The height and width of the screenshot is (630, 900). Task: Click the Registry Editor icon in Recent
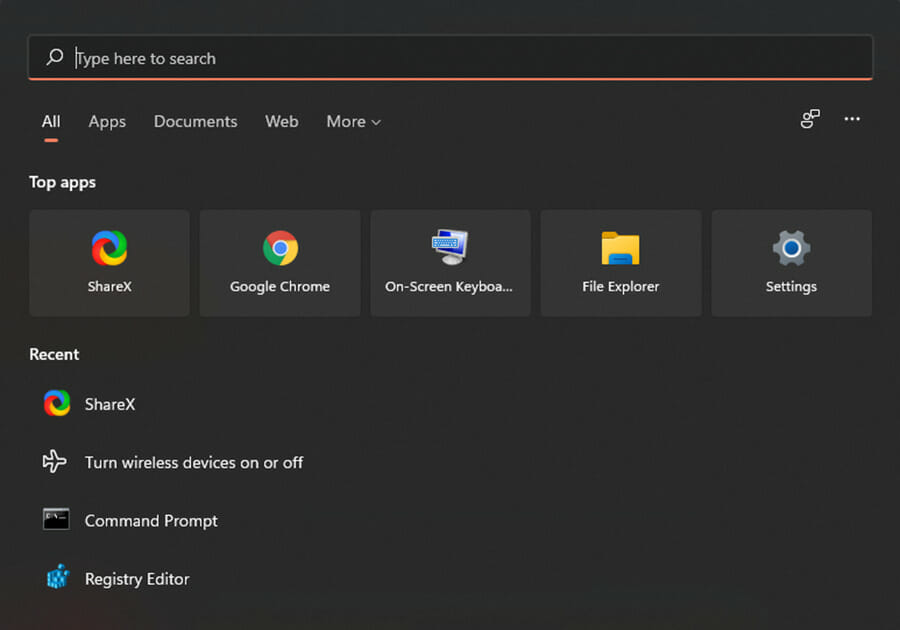[57, 578]
